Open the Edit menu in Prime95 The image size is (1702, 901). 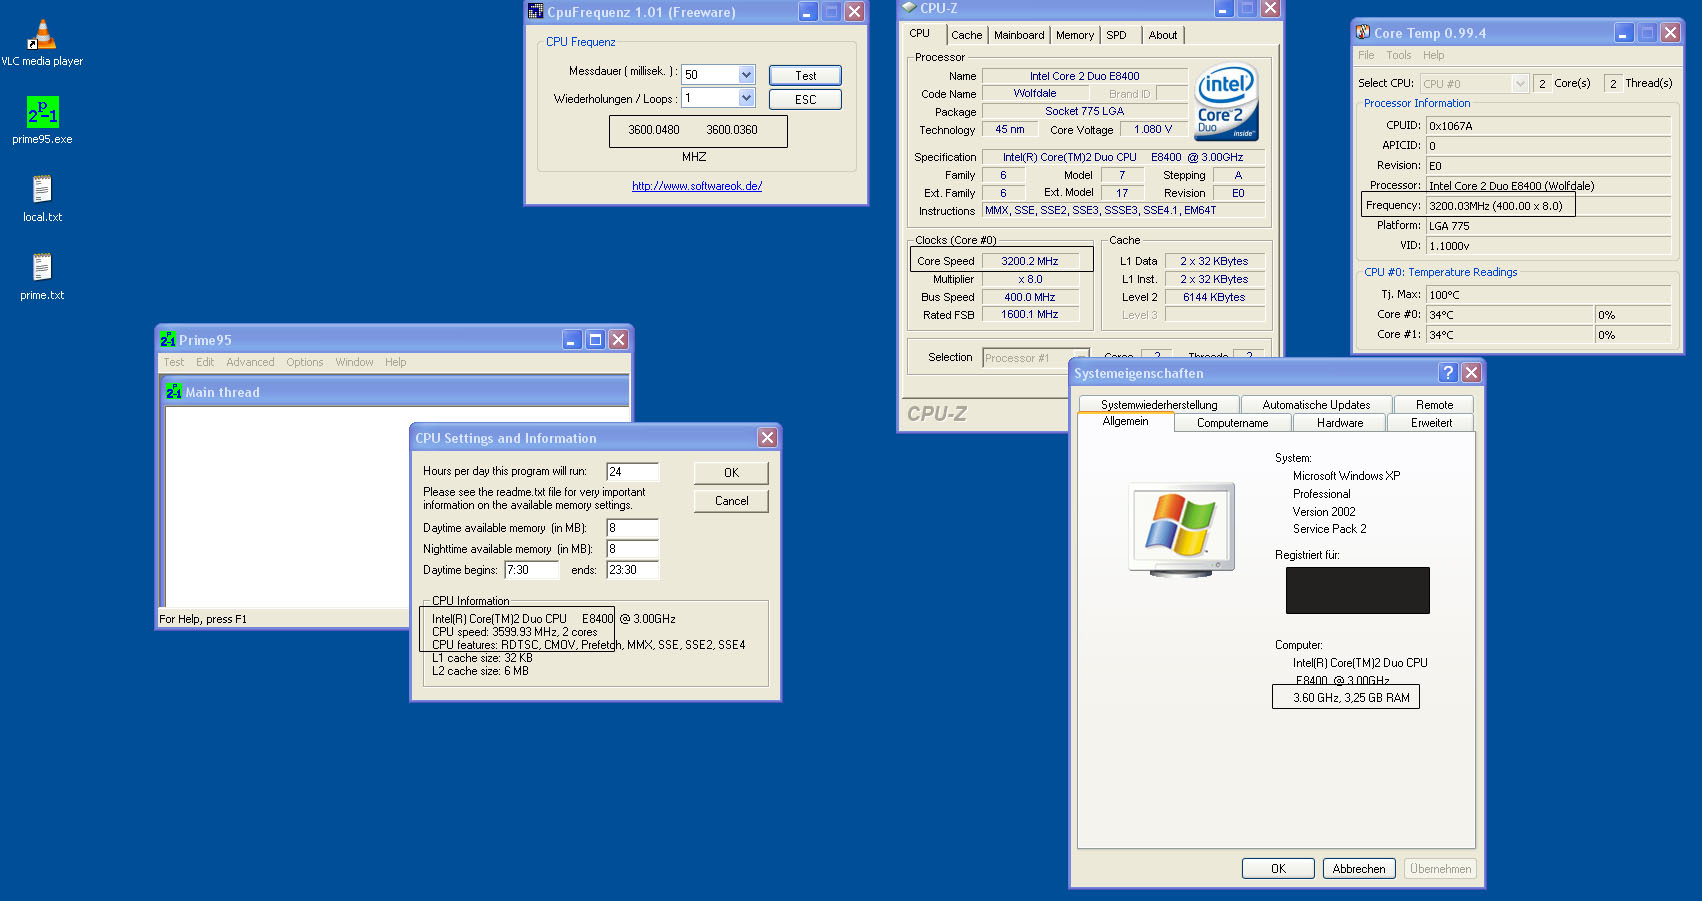(205, 363)
